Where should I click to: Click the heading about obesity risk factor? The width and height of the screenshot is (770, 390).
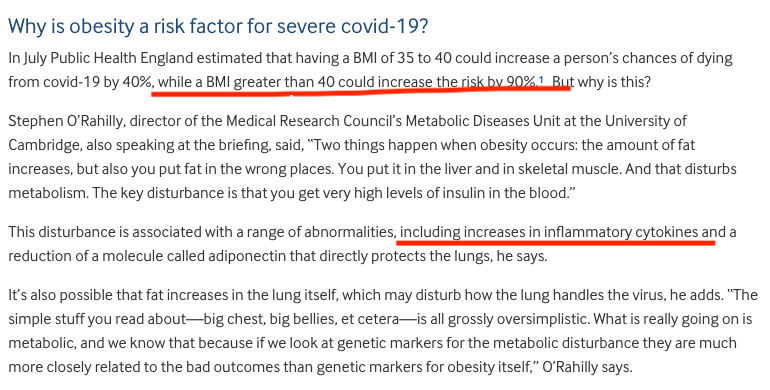coord(218,26)
